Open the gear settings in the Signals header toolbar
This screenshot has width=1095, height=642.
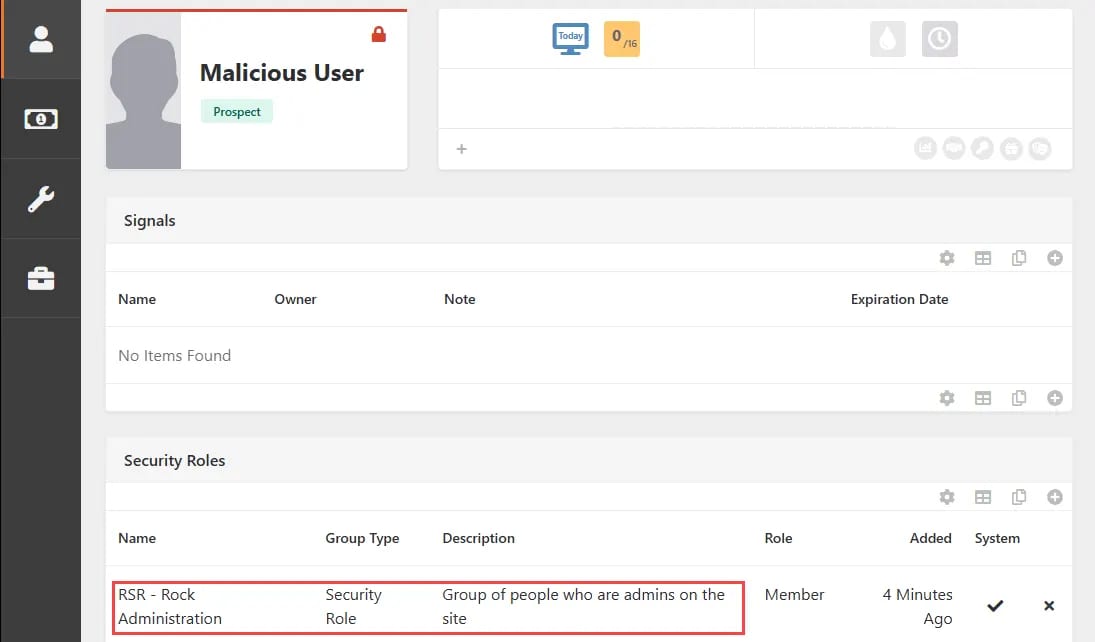point(947,258)
